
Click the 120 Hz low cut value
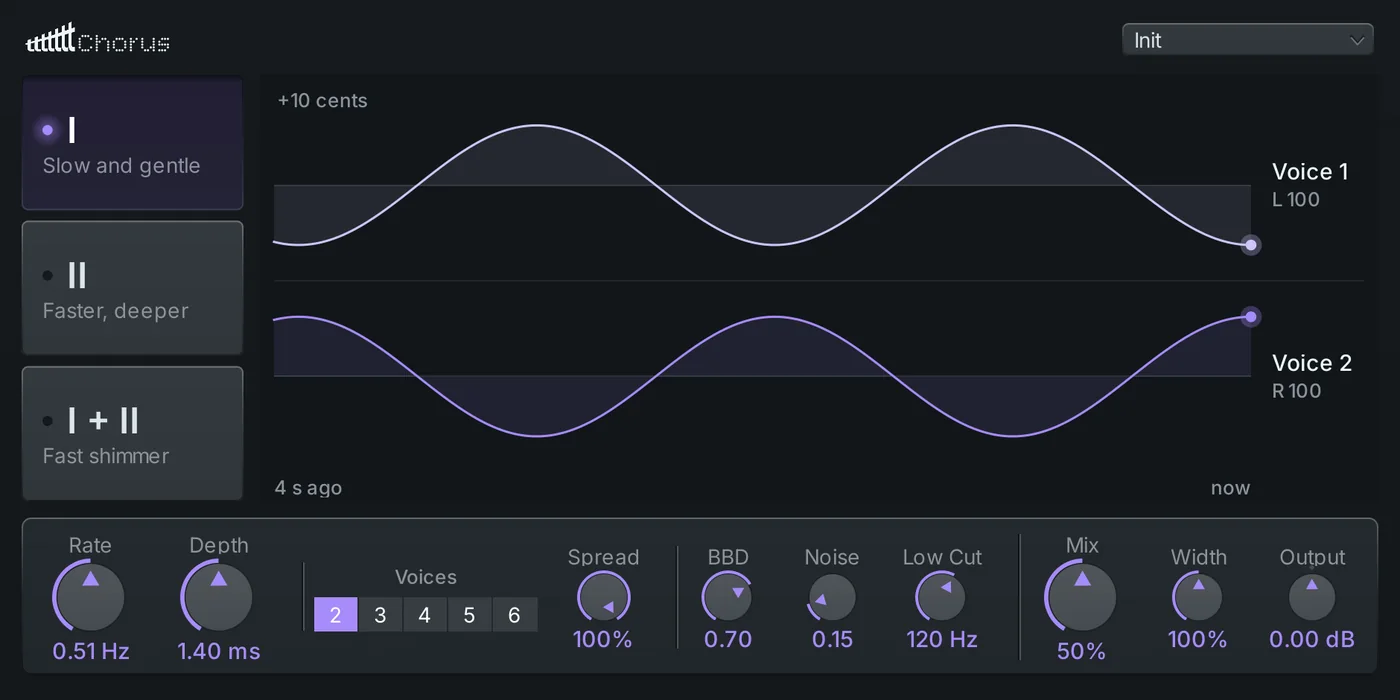pyautogui.click(x=942, y=639)
